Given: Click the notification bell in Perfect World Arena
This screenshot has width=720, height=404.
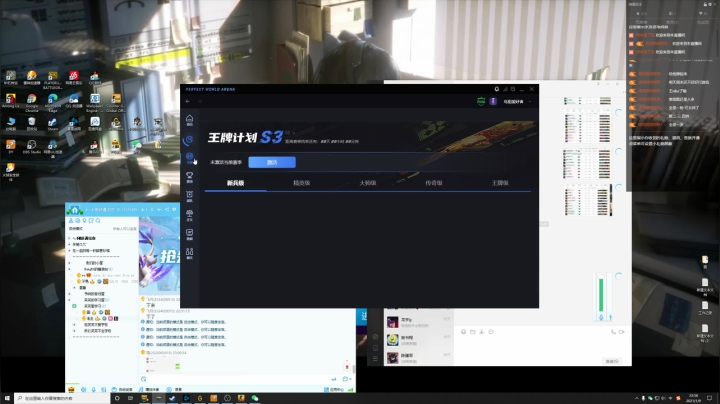Looking at the screenshot, I should [496, 89].
